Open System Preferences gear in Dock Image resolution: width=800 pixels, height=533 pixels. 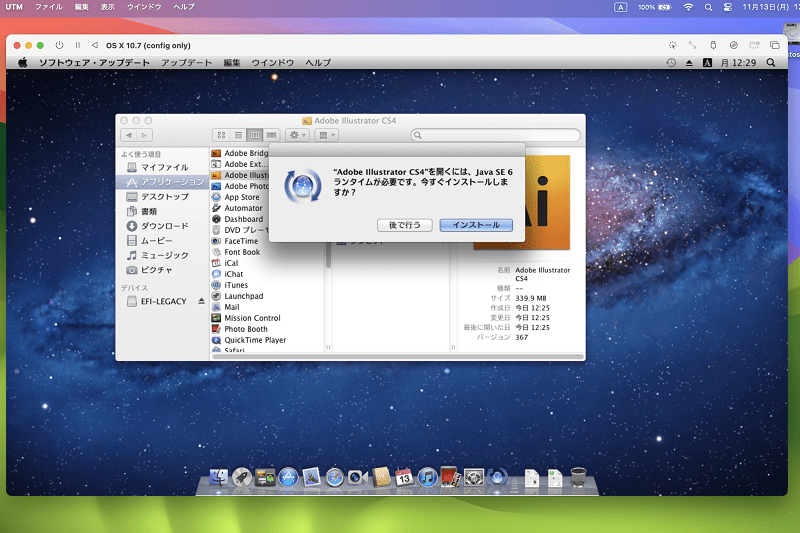474,477
